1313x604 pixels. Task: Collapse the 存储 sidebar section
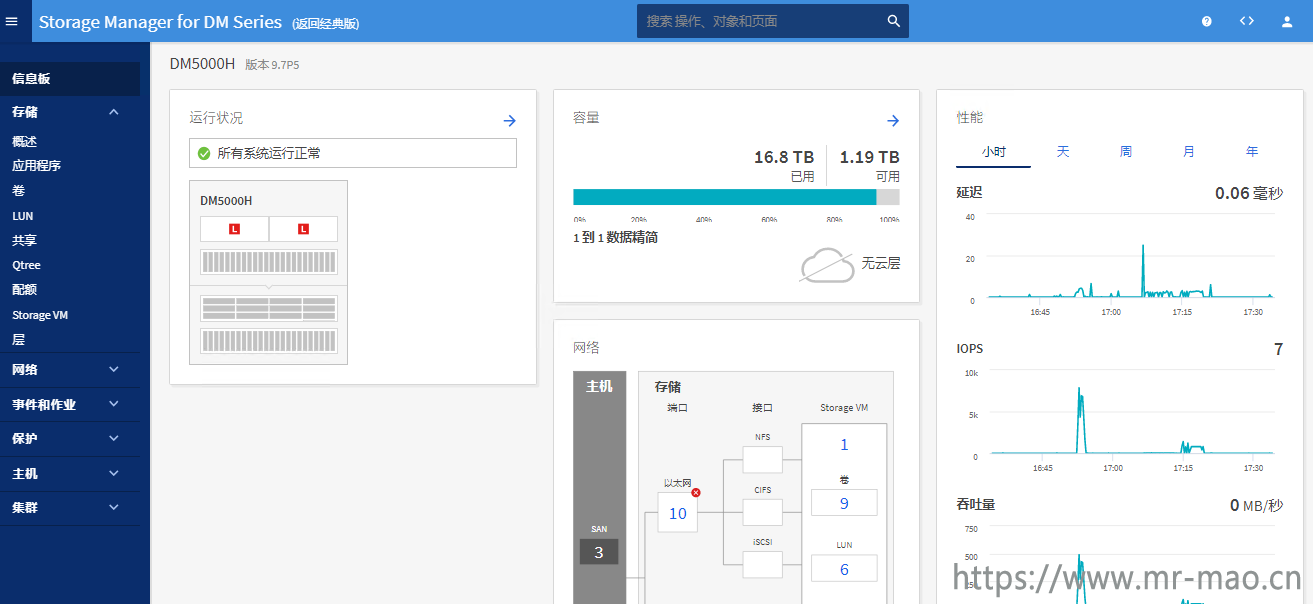click(x=114, y=112)
